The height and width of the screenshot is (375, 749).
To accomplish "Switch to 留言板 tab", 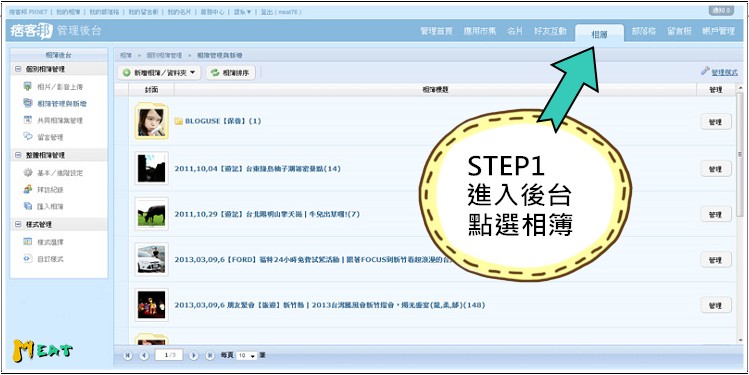I will 679,31.
